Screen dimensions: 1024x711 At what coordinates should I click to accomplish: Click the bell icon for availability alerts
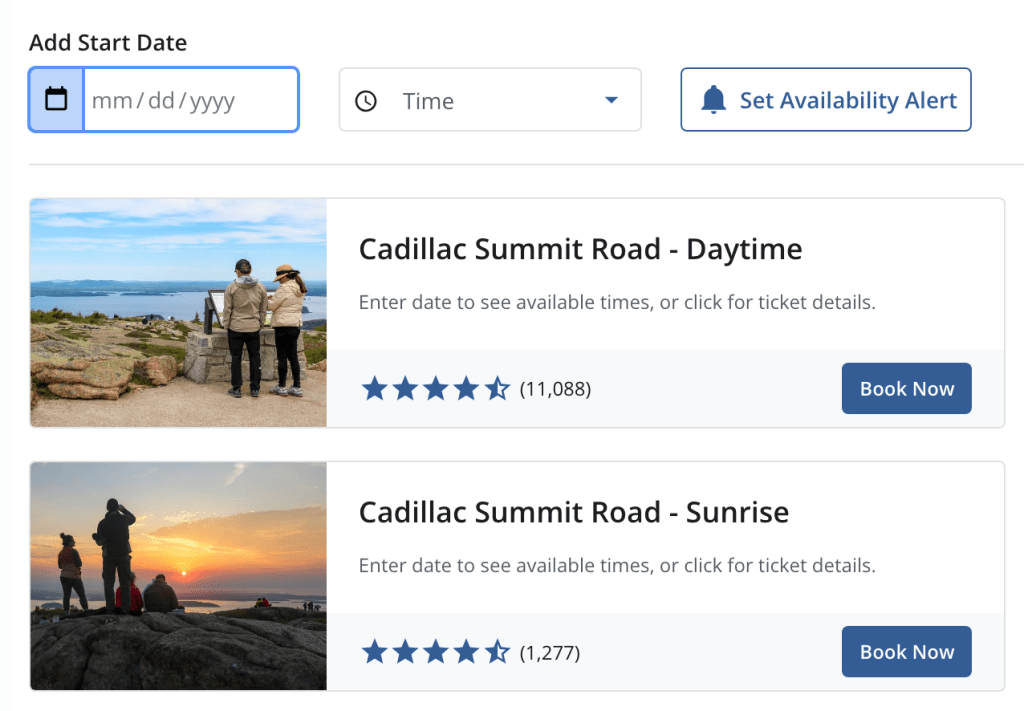coord(713,100)
